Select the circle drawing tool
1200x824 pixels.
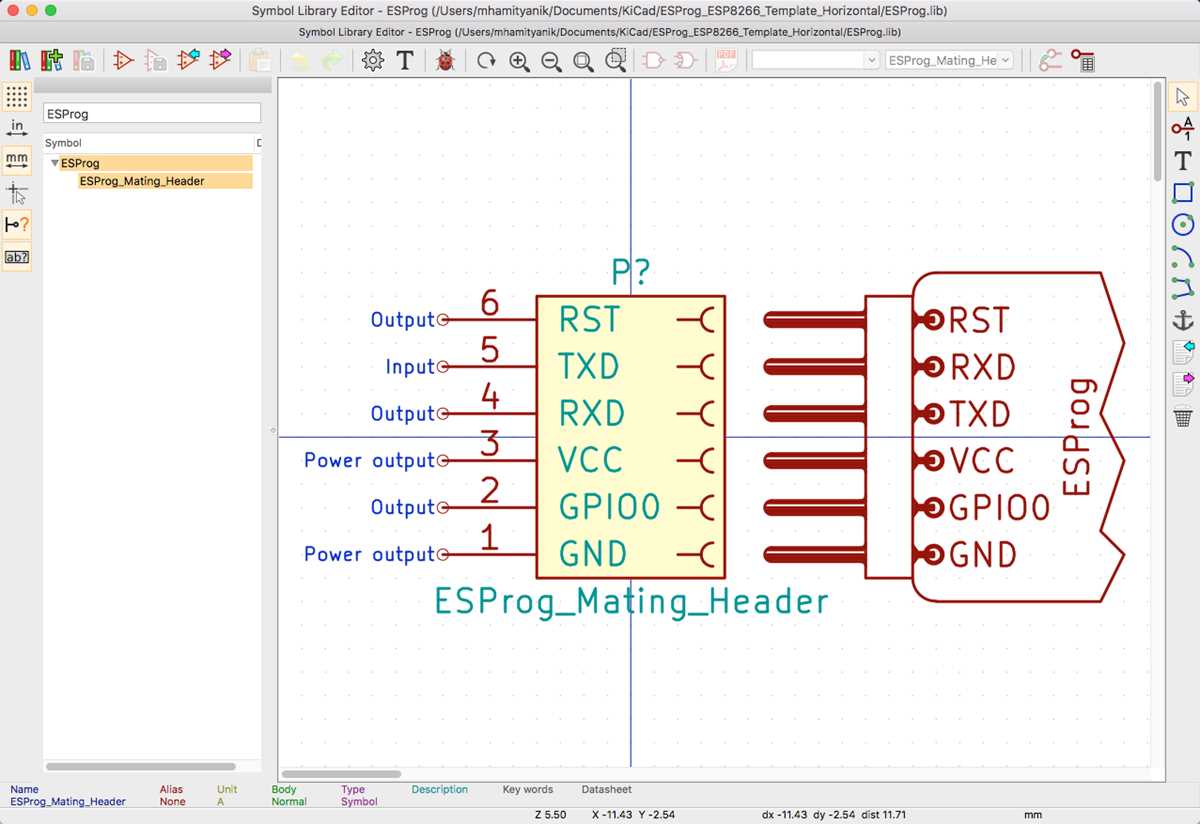[1183, 224]
